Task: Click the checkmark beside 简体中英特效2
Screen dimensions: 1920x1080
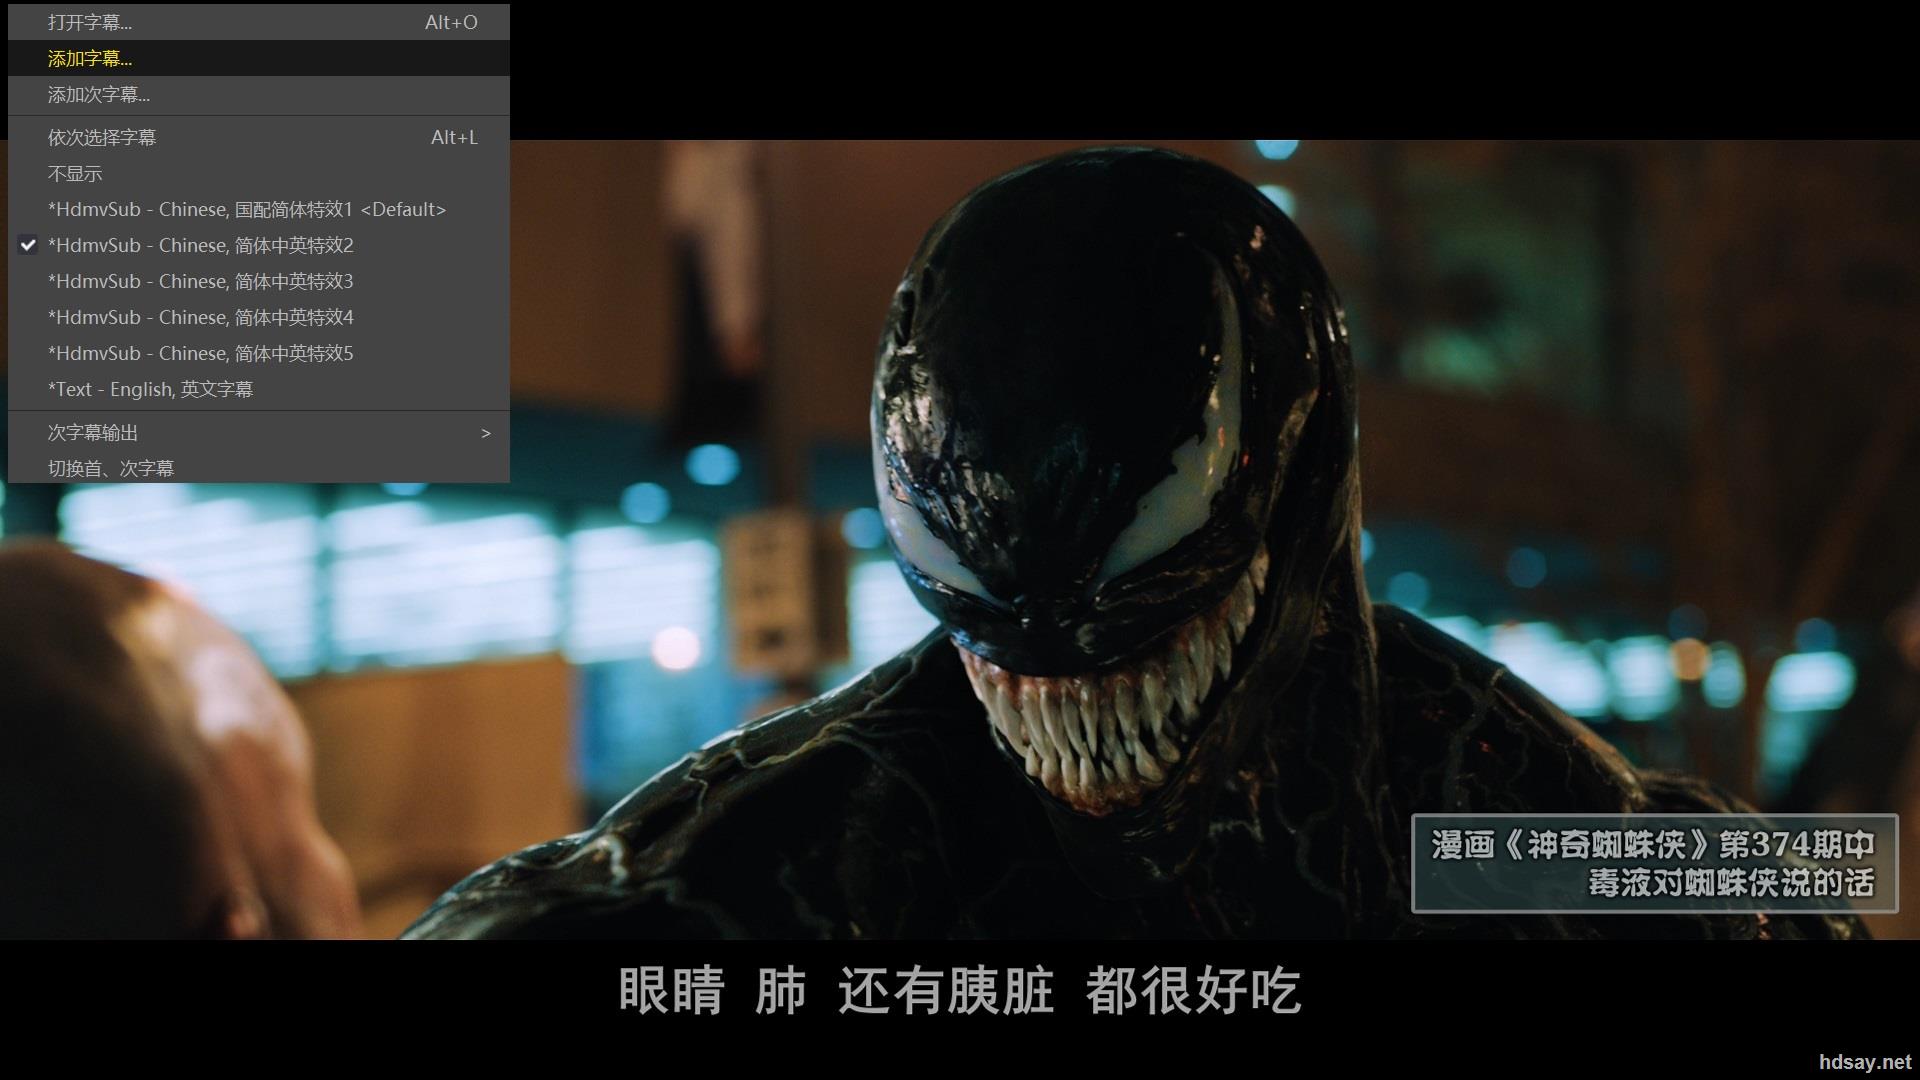Action: click(x=28, y=245)
